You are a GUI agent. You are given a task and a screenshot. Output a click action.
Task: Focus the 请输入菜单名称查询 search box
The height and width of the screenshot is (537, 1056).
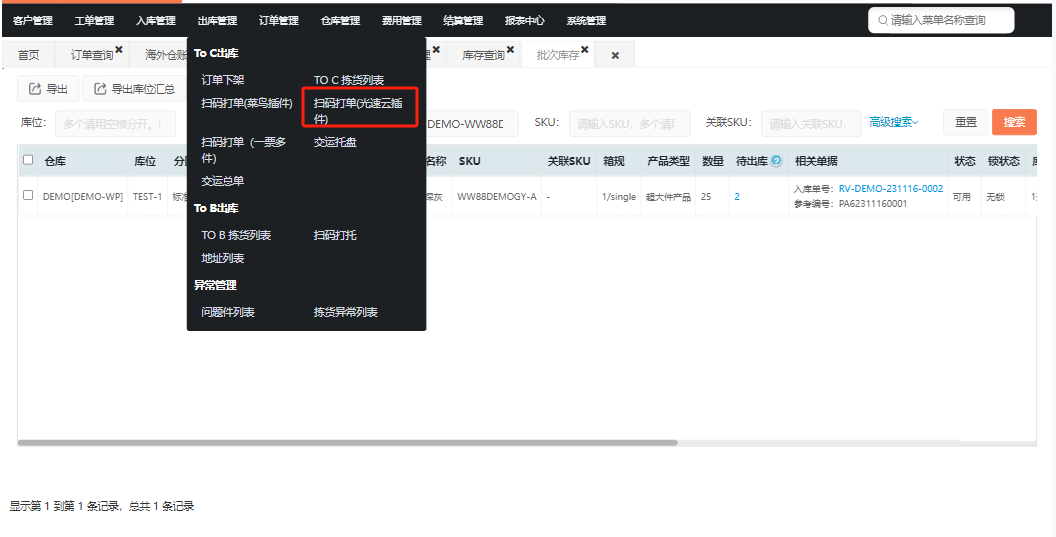[942, 21]
